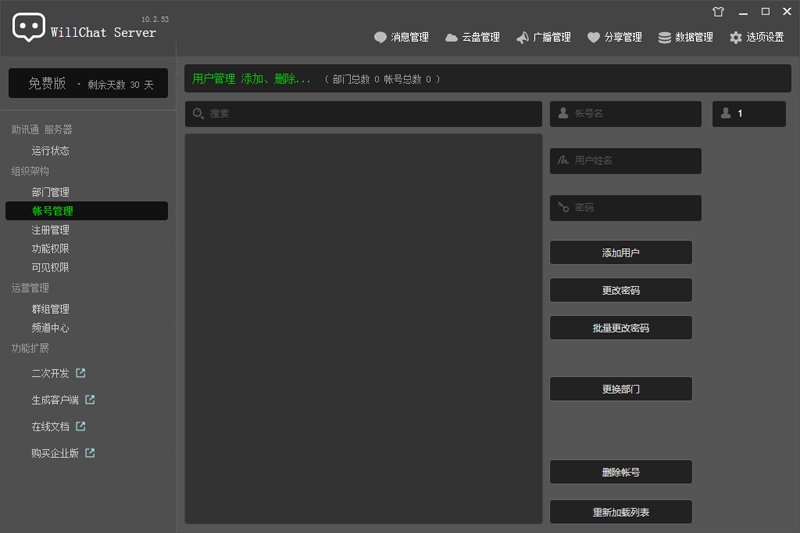Click the 删除帐号 button
Screen dimensions: 800x533
tap(620, 472)
